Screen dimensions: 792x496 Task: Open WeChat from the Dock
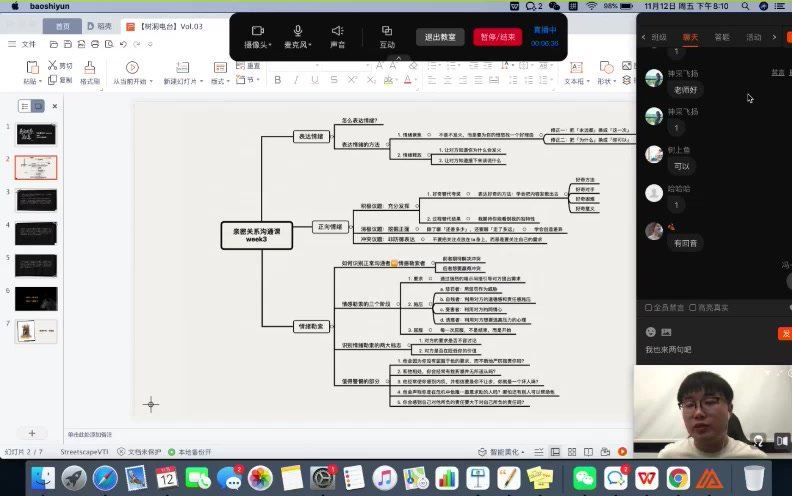coord(584,478)
